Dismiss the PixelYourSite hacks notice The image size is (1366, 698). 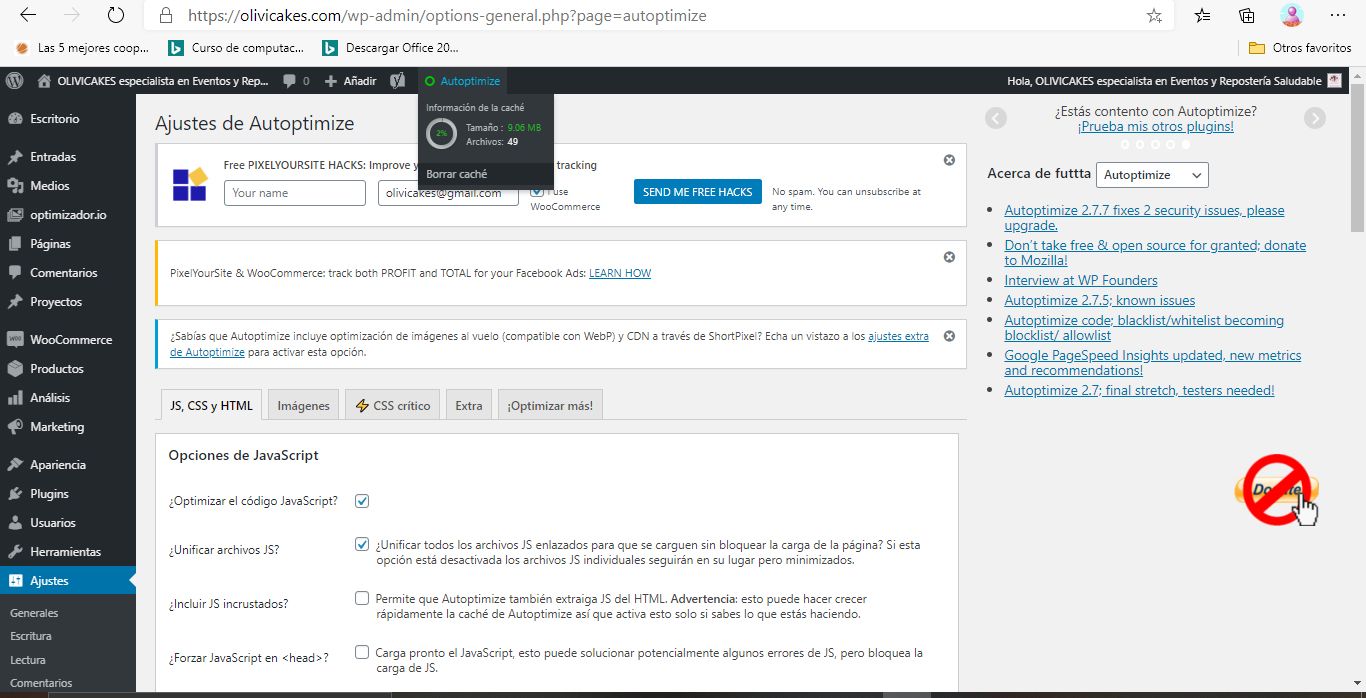(949, 160)
